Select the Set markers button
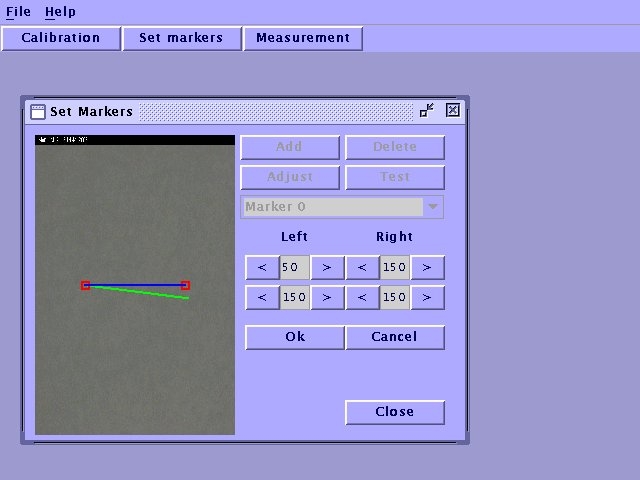Screen dimensions: 640x480 click(x=182, y=38)
